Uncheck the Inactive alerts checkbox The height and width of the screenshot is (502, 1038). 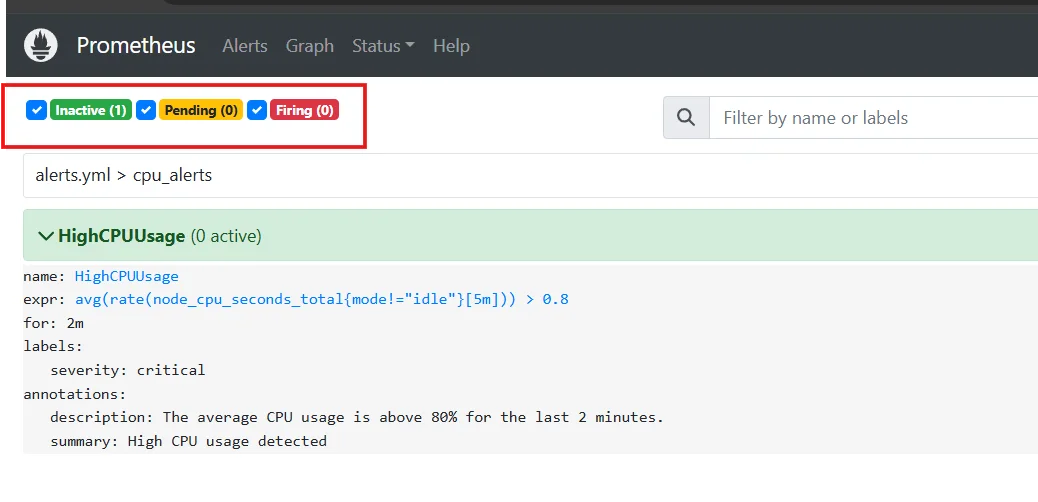coord(36,110)
